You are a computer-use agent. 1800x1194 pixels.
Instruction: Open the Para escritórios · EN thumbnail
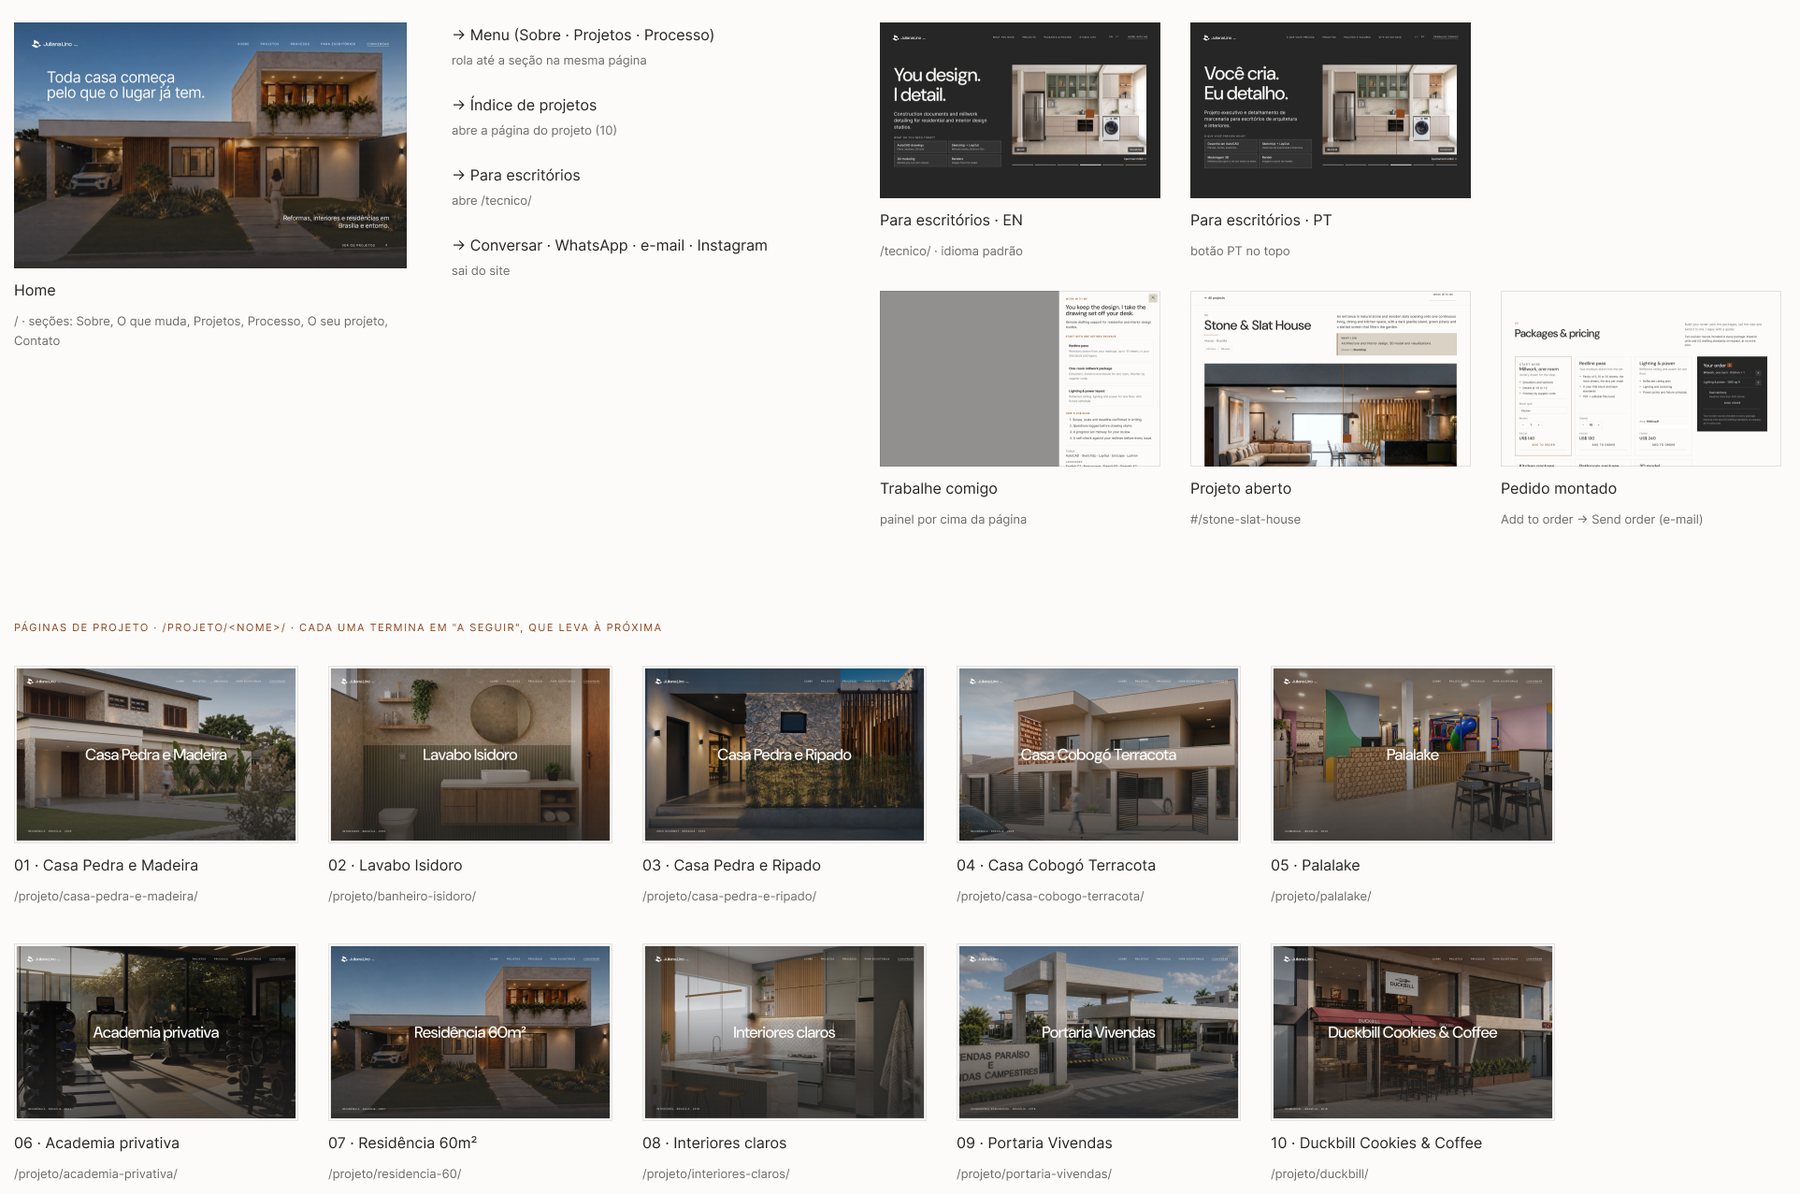[x=1020, y=110]
